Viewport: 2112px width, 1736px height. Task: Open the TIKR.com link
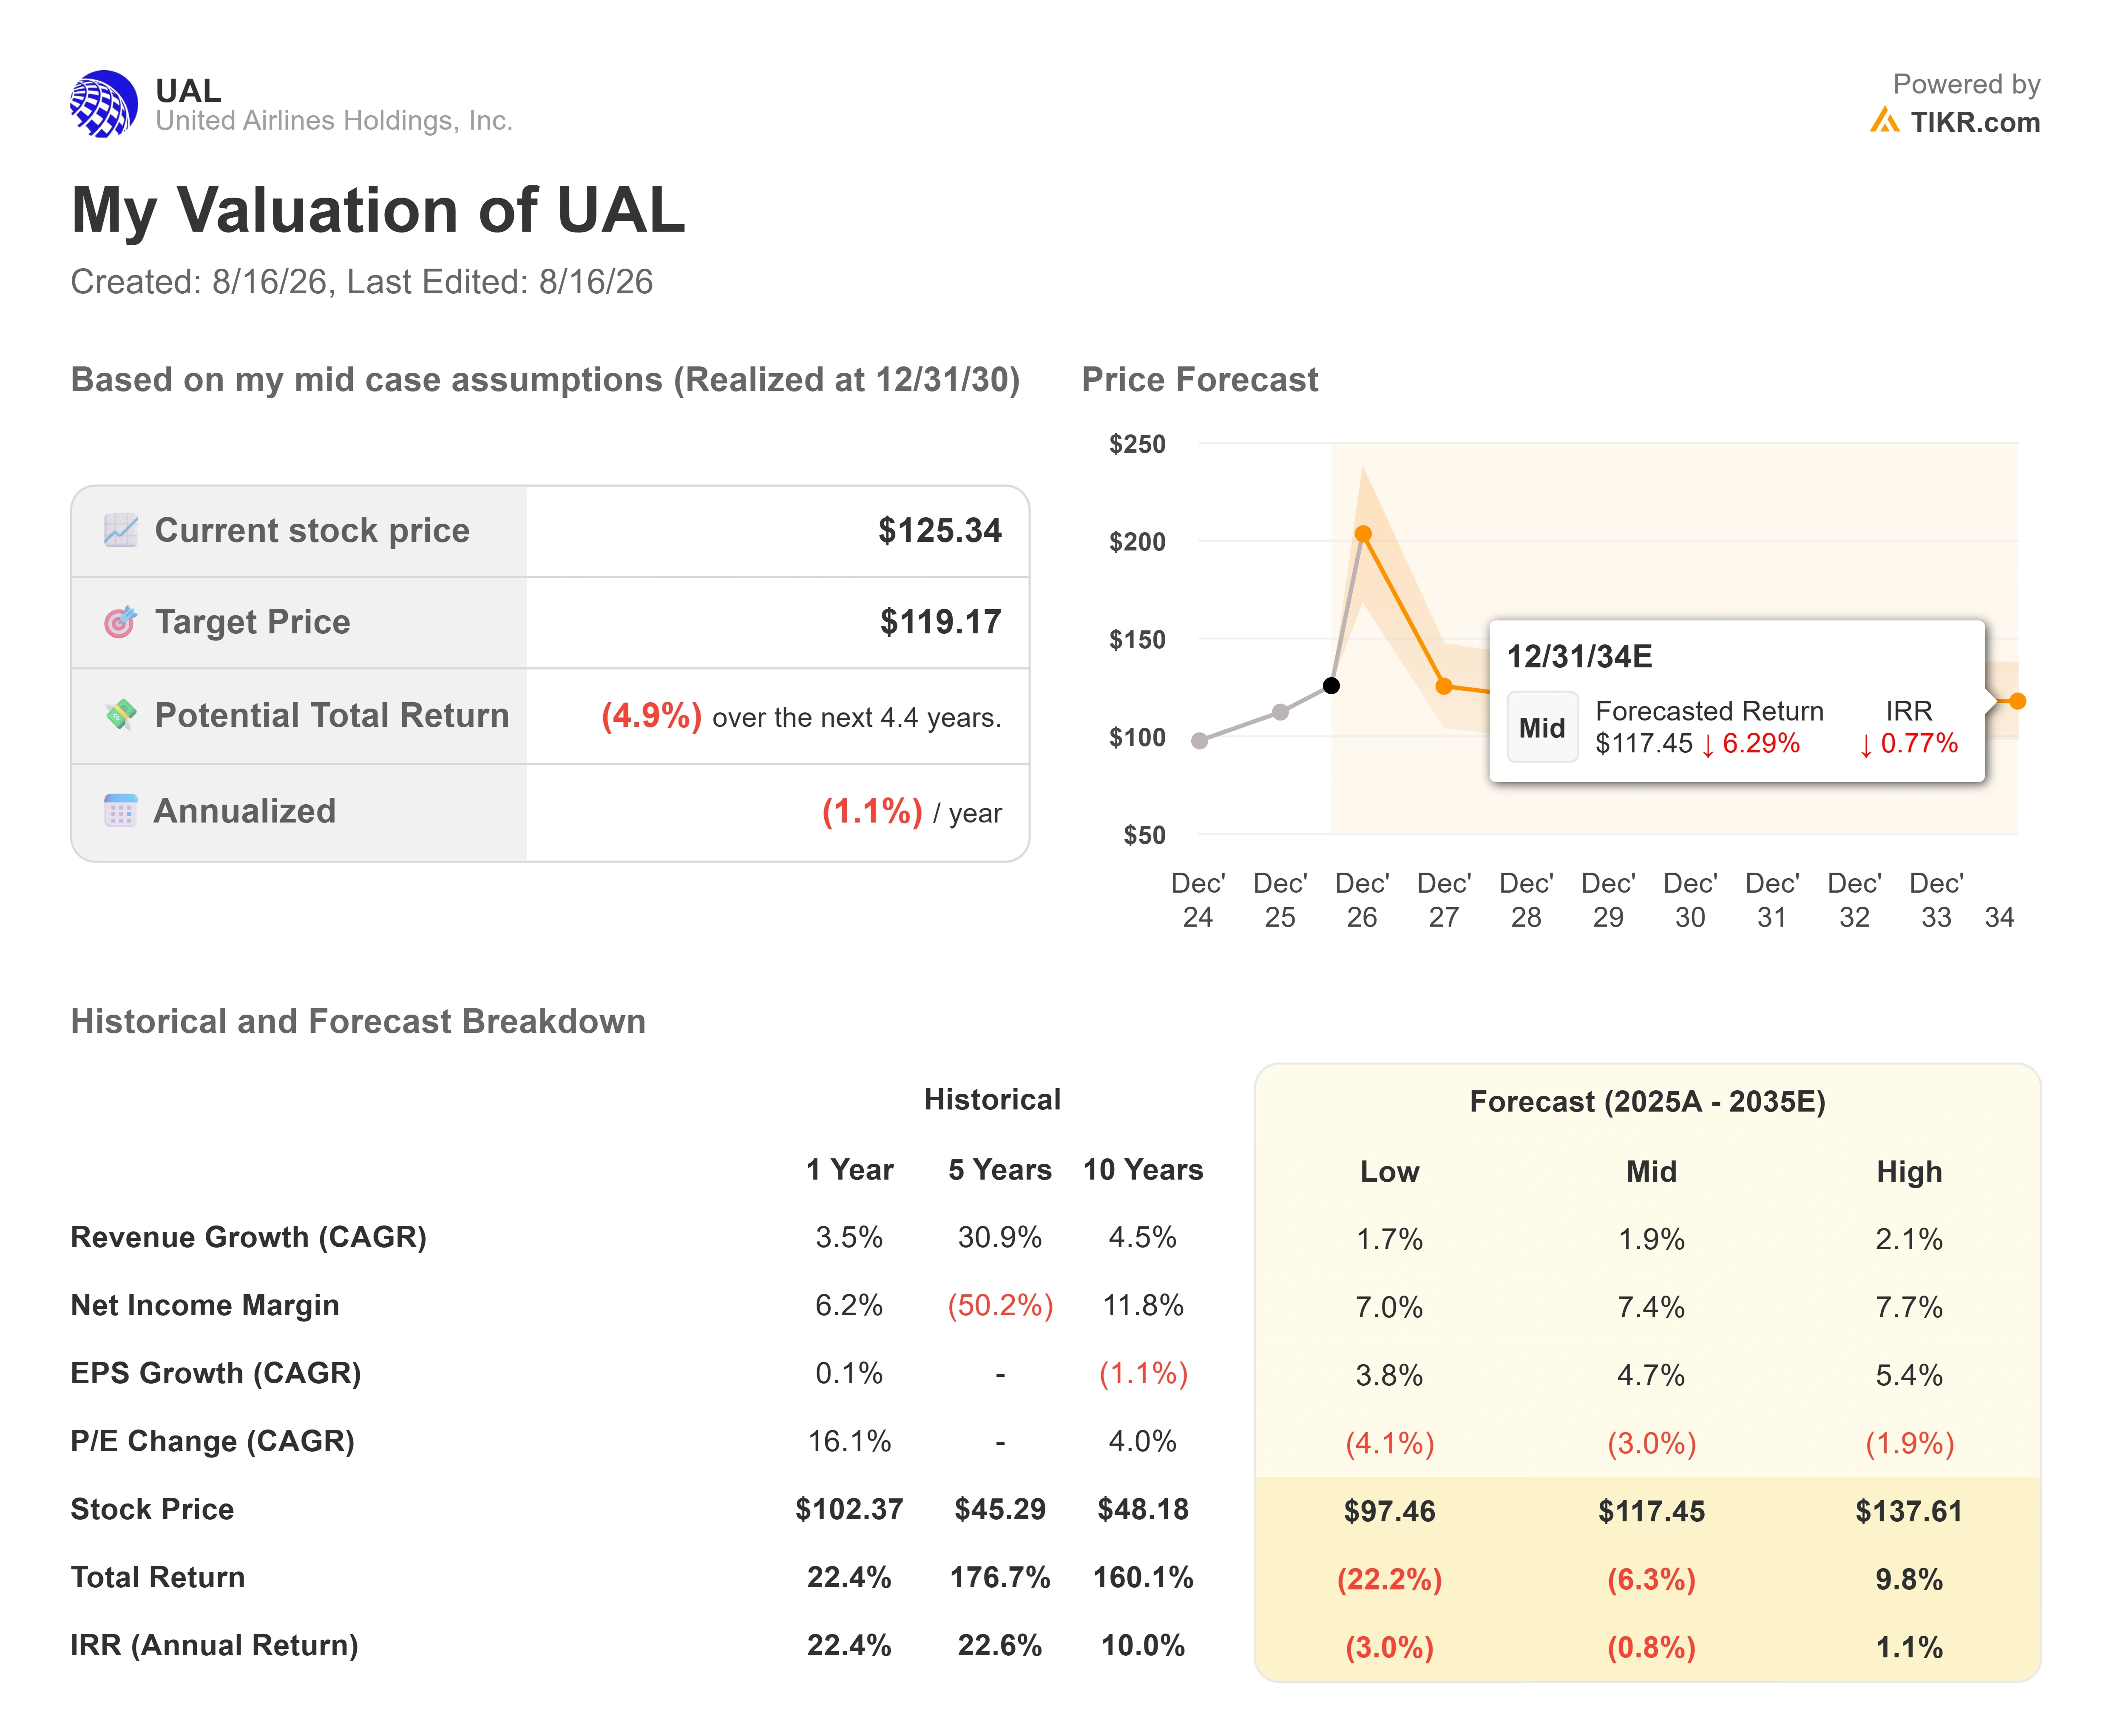[1975, 122]
